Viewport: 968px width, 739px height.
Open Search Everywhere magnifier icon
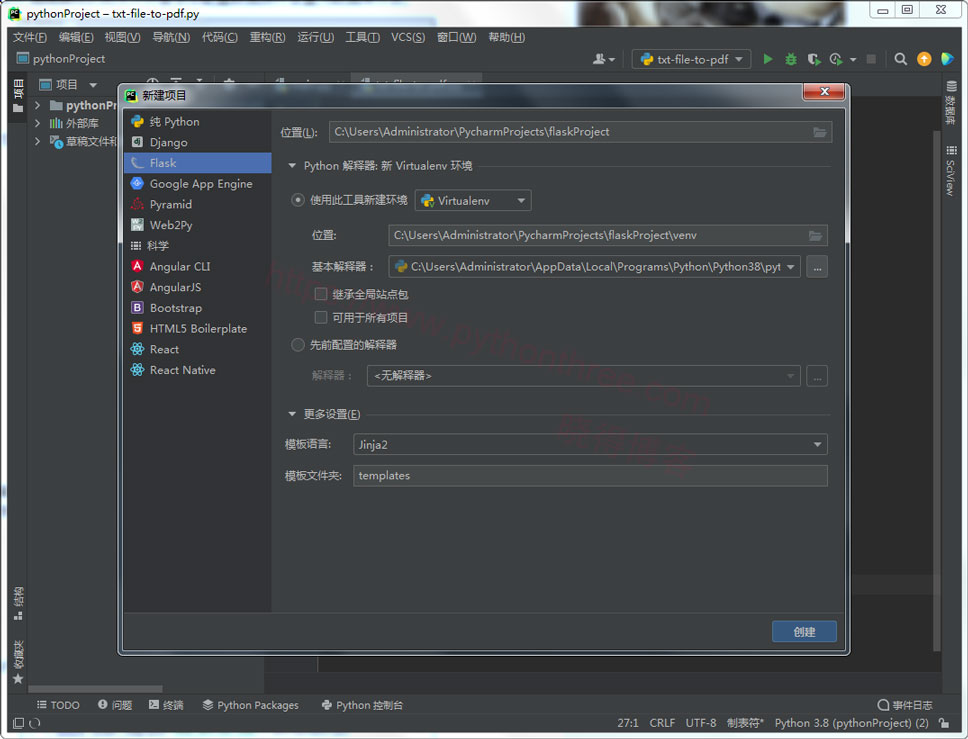[901, 59]
